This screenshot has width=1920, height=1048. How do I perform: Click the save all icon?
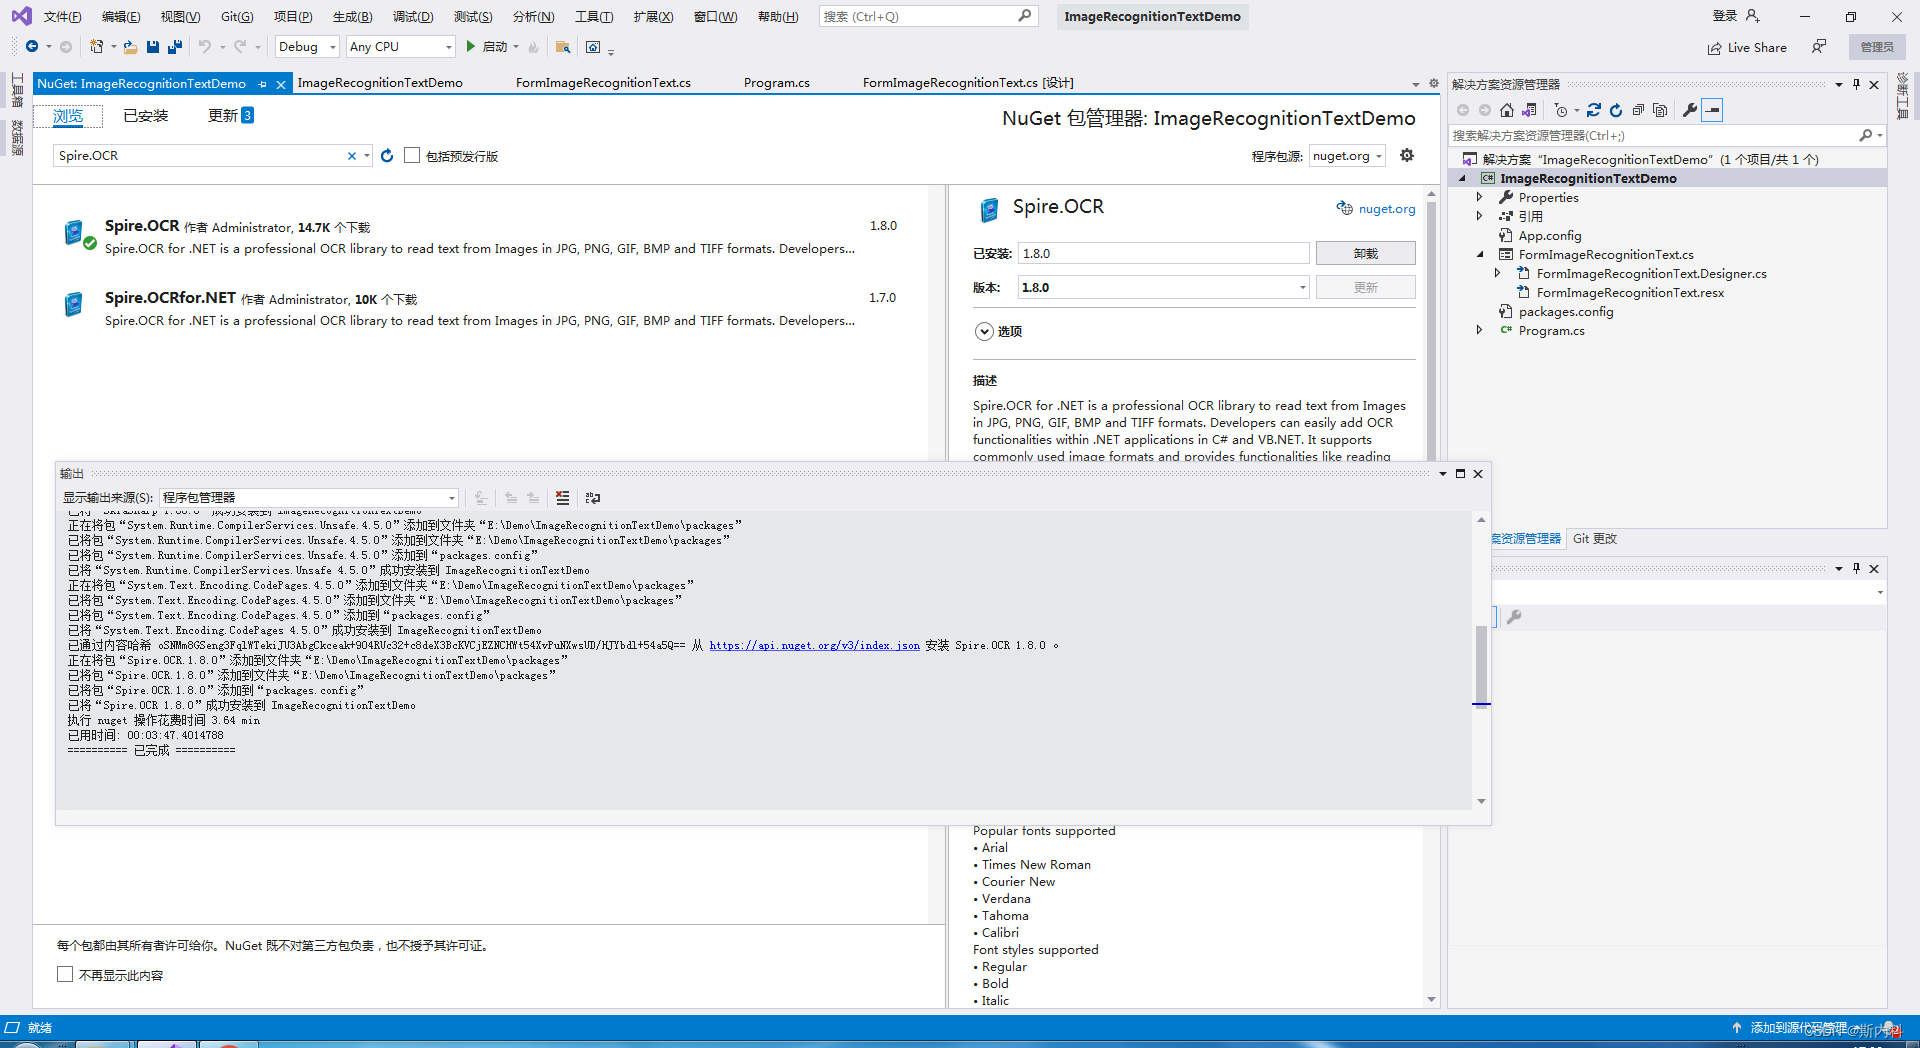[x=175, y=47]
